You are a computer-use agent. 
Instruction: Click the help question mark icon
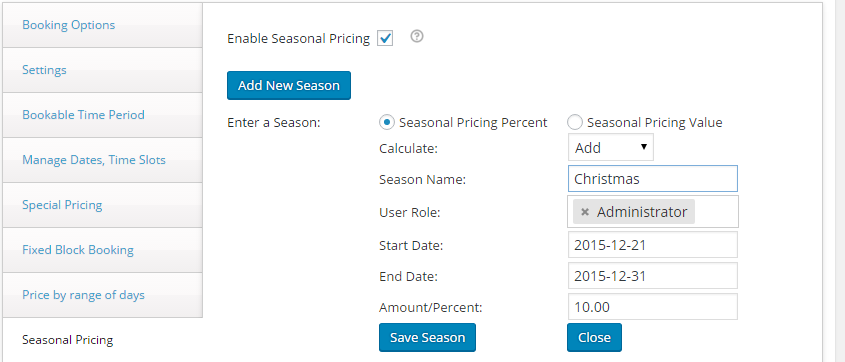417,37
